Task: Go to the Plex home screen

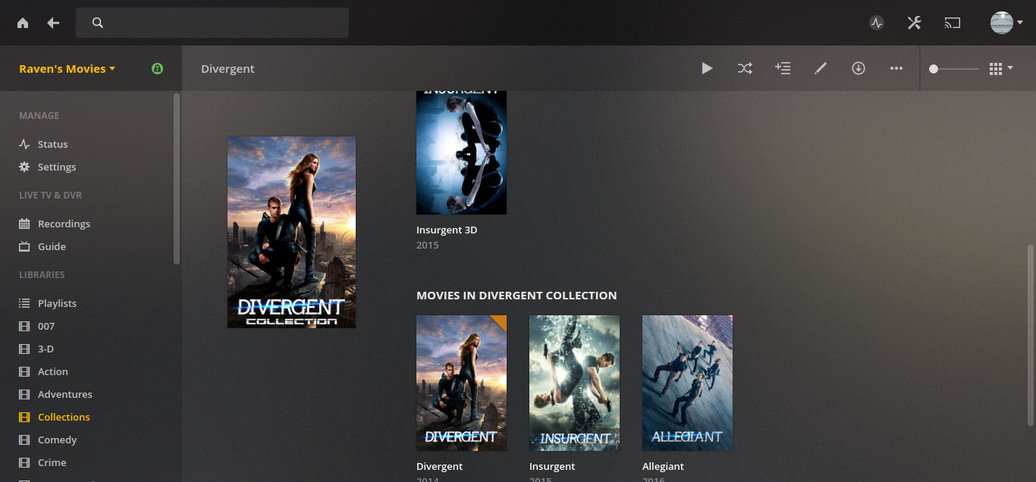Action: [22, 23]
